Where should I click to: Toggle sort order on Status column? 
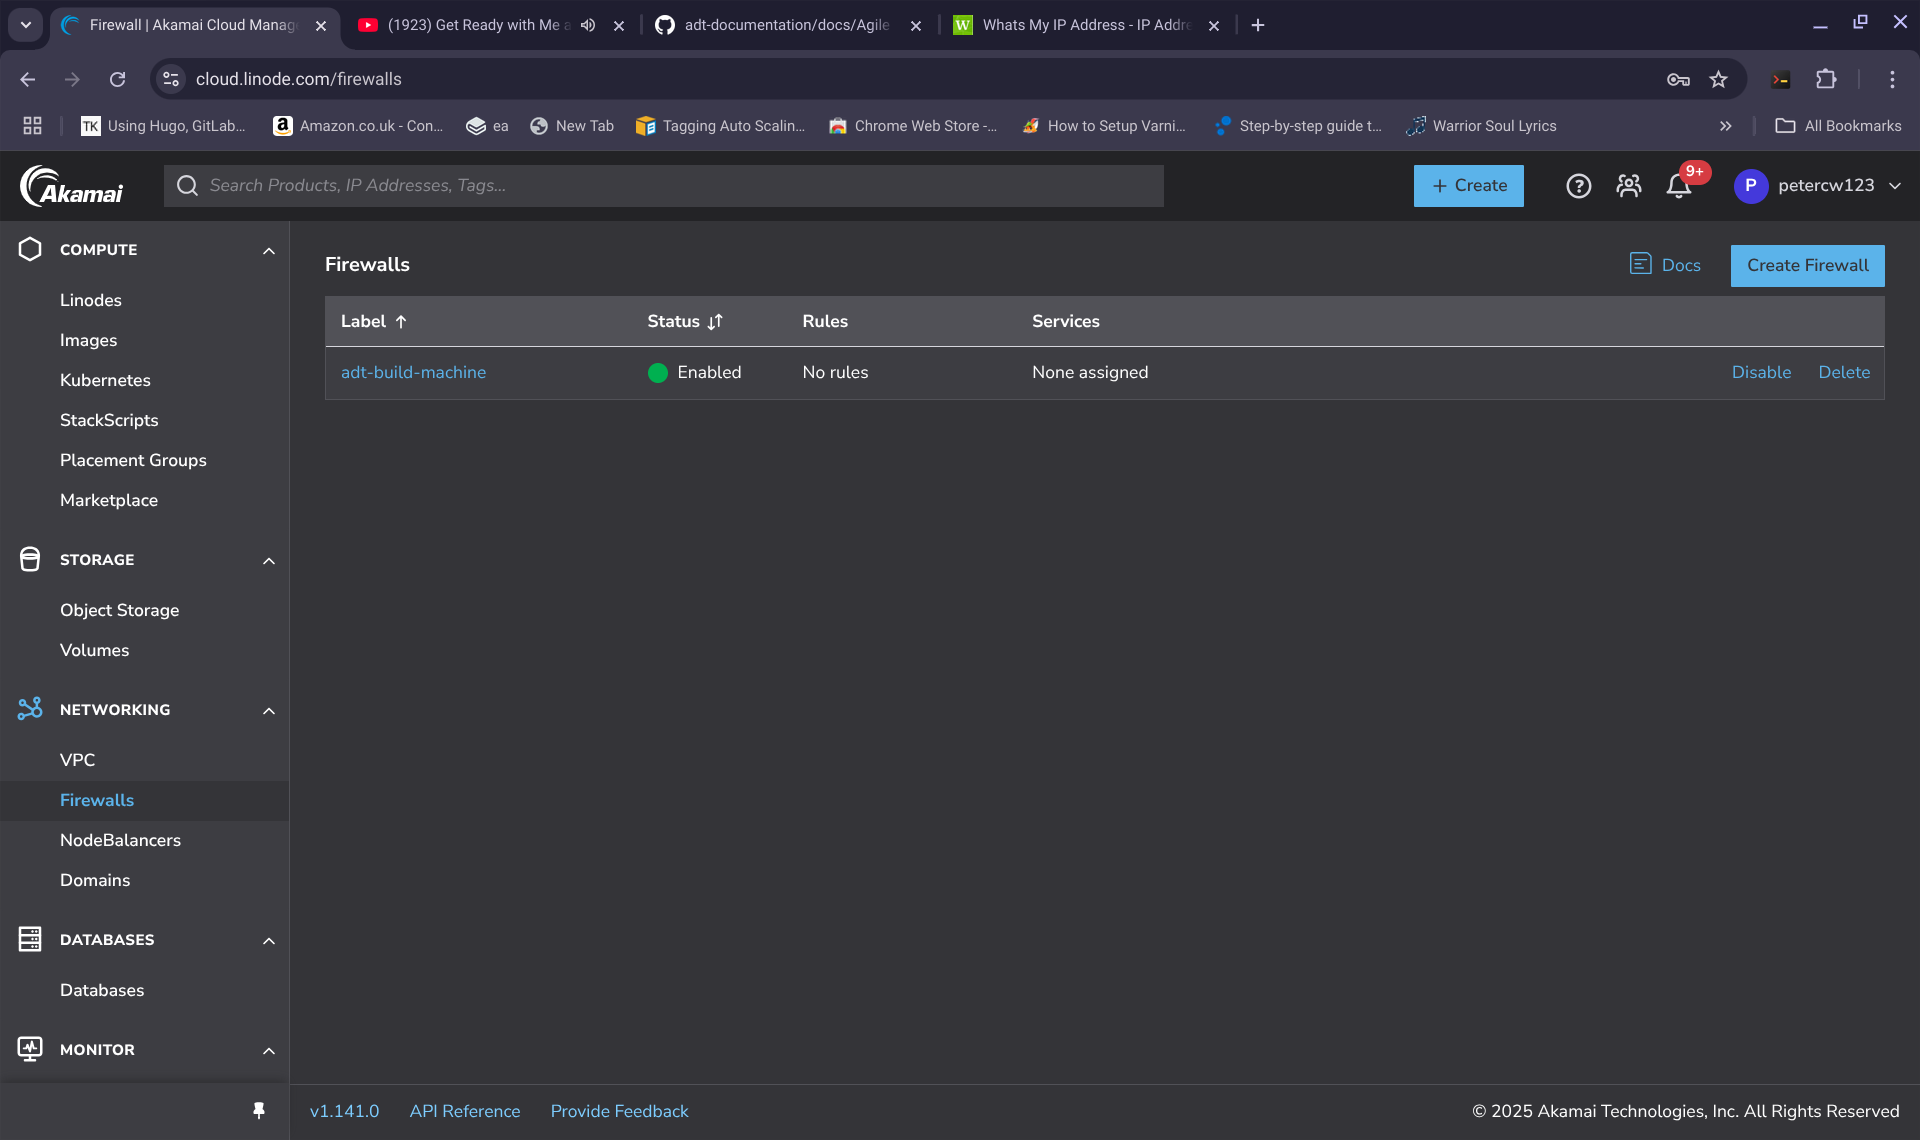(714, 322)
